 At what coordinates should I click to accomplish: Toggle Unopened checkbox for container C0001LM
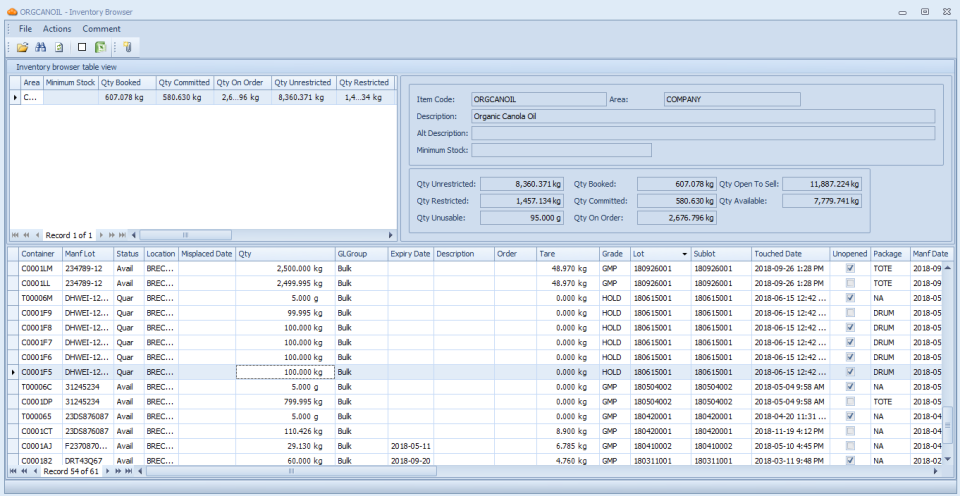[850, 269]
